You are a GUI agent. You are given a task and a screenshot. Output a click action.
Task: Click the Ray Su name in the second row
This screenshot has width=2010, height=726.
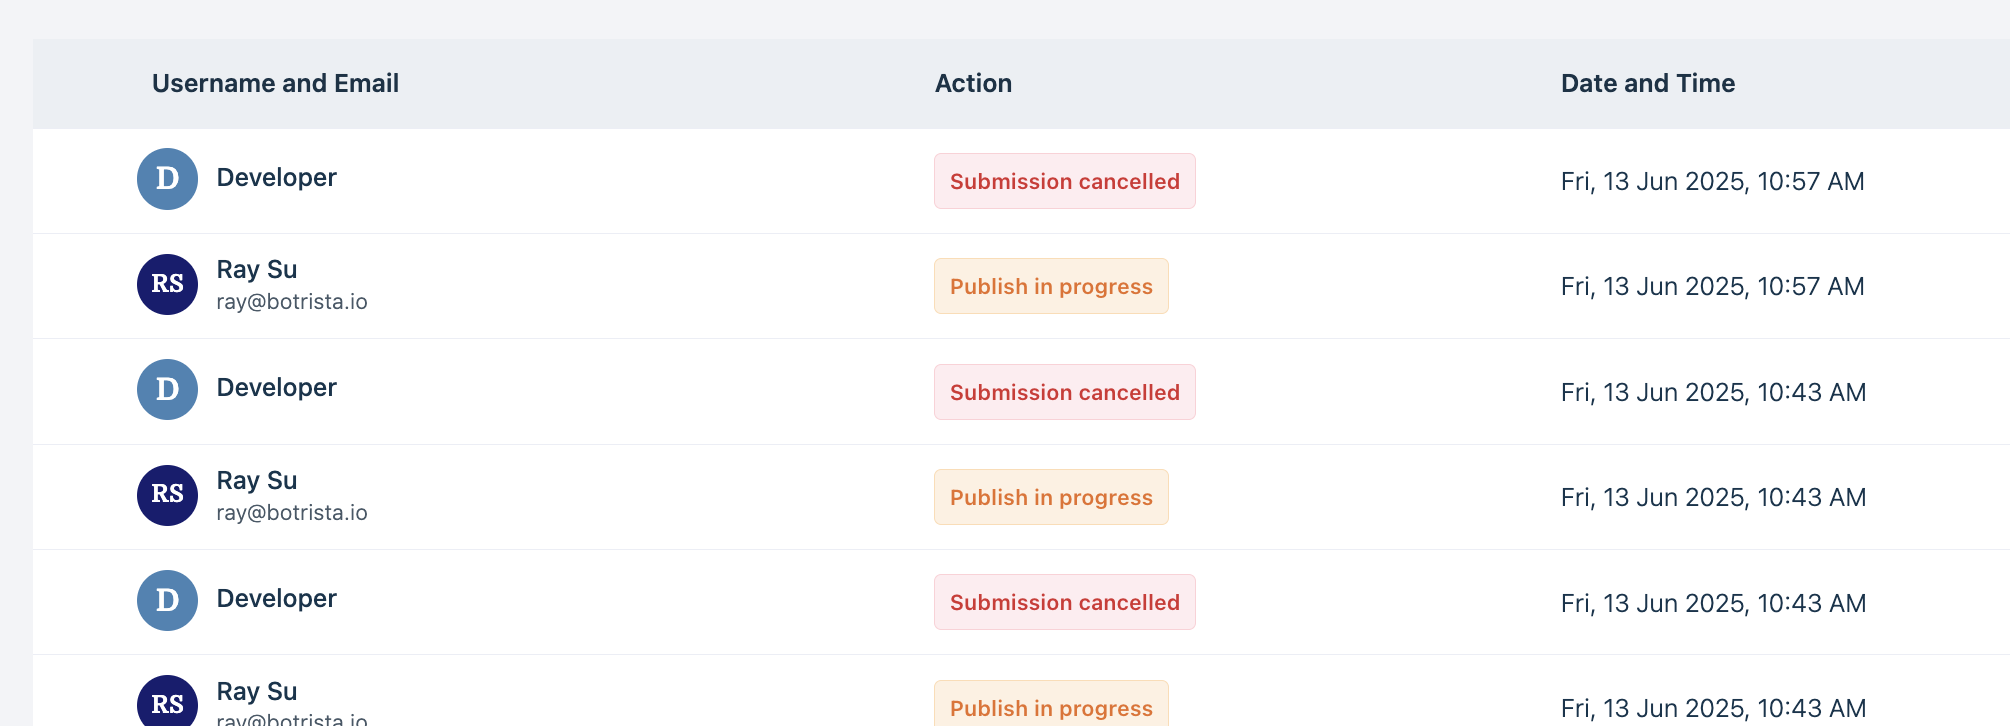point(257,270)
